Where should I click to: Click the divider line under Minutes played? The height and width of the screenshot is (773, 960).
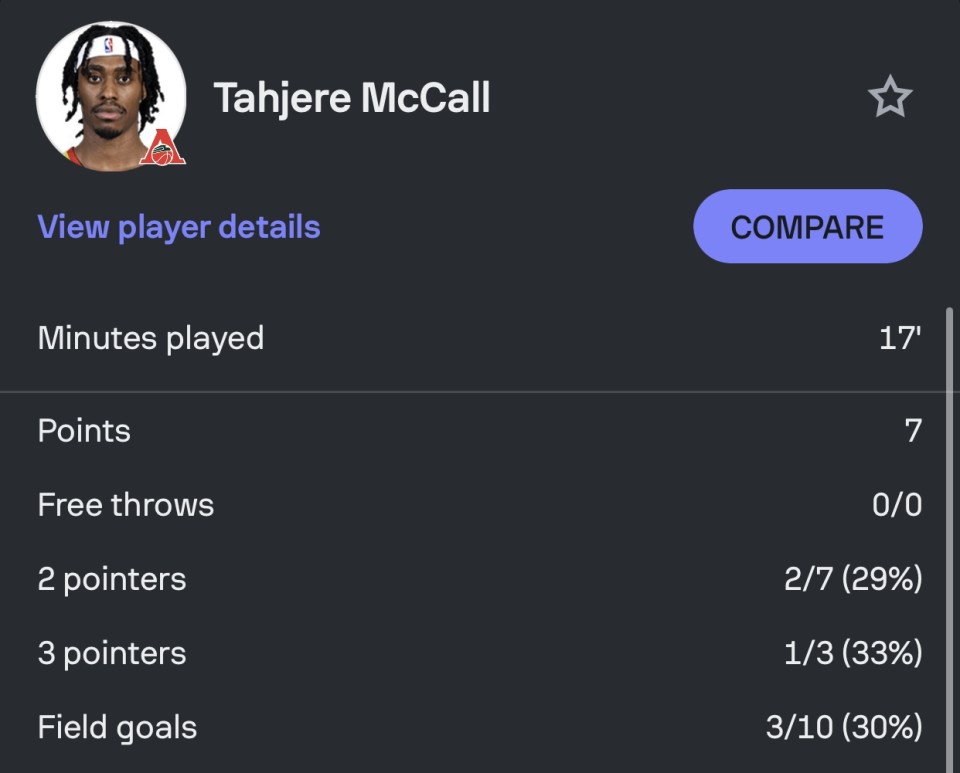[472, 392]
